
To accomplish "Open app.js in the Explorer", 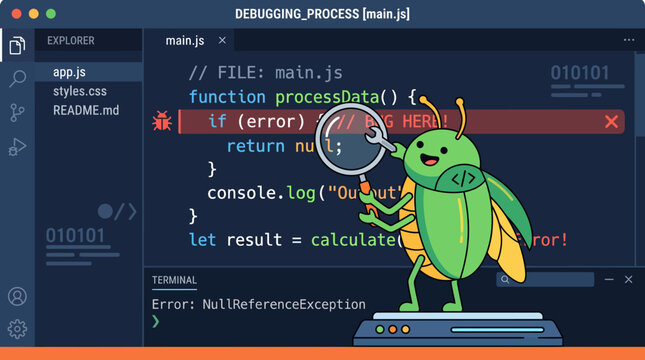I will coord(89,72).
